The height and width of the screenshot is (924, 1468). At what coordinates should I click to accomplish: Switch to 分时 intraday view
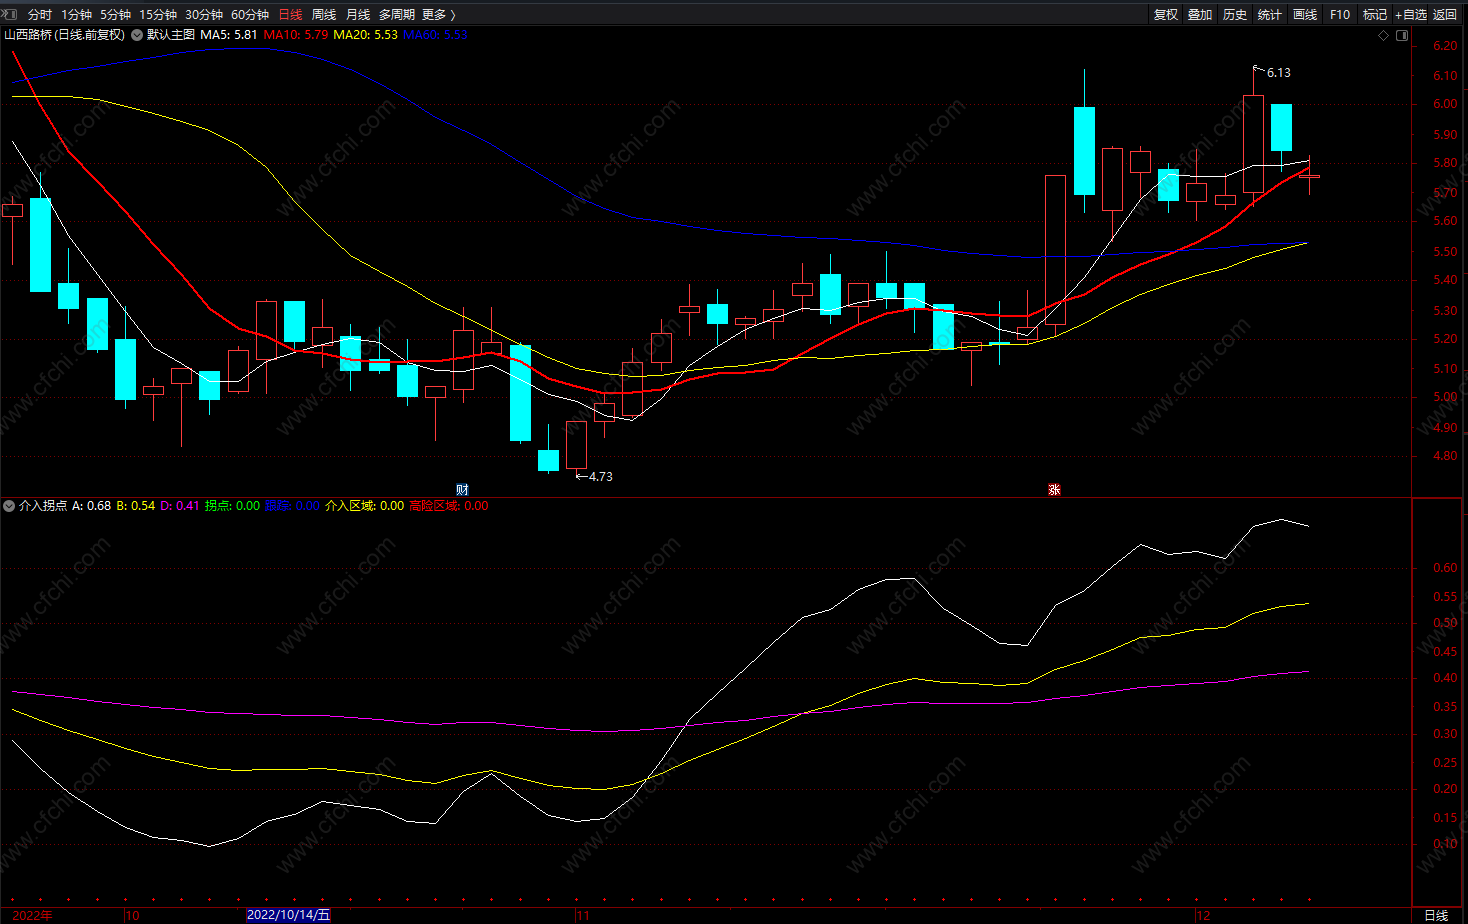tap(40, 15)
